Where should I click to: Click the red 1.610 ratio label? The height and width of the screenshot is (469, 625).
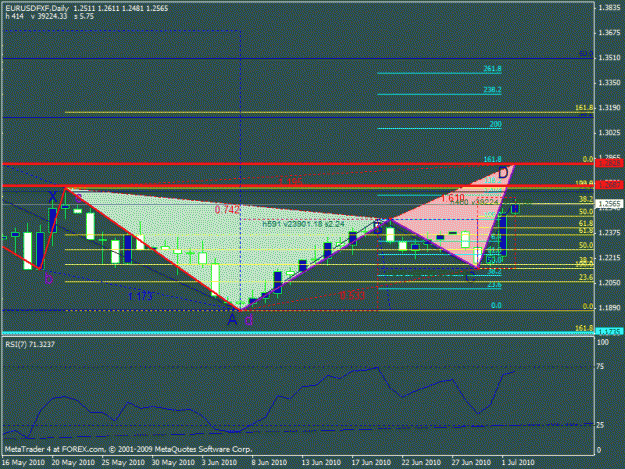click(x=452, y=198)
